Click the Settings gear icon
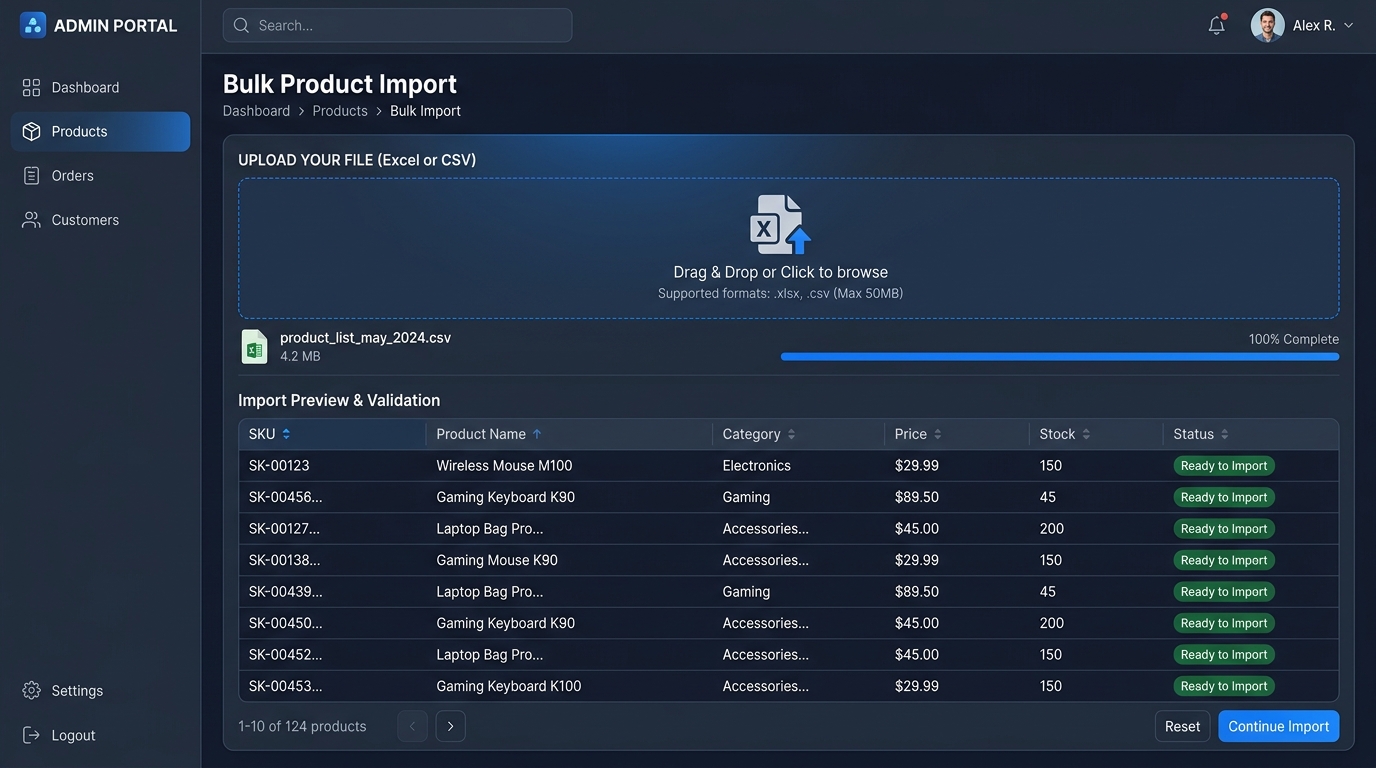Image resolution: width=1376 pixels, height=768 pixels. [x=31, y=691]
